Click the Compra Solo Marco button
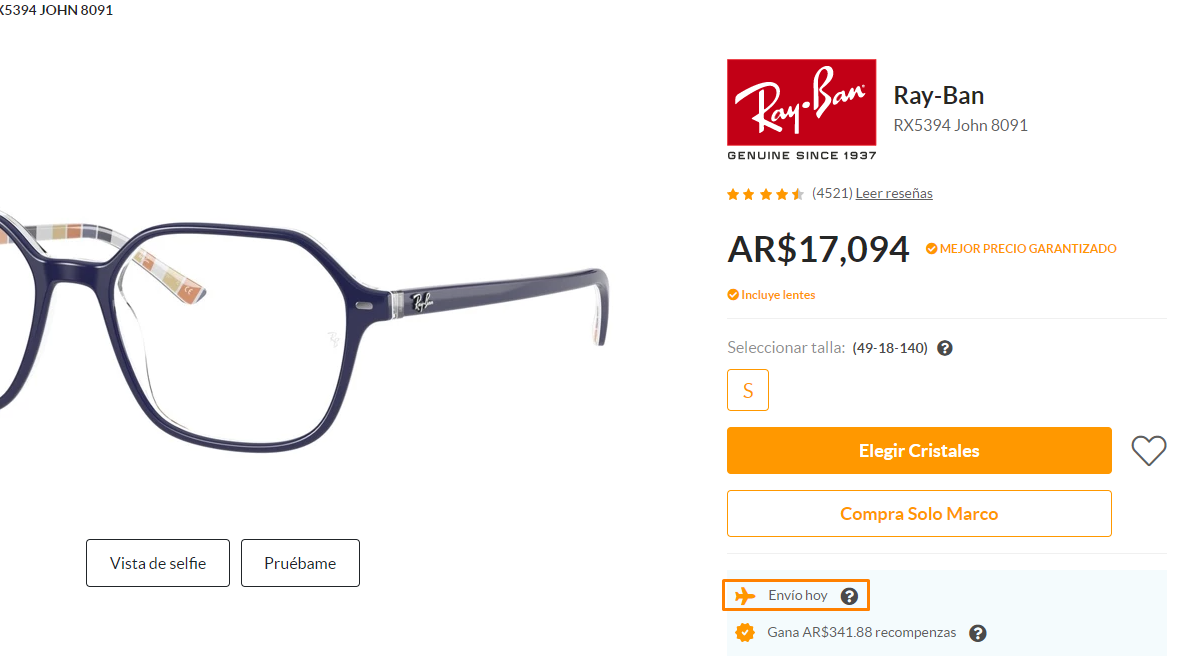This screenshot has height=656, width=1182. pyautogui.click(x=919, y=513)
